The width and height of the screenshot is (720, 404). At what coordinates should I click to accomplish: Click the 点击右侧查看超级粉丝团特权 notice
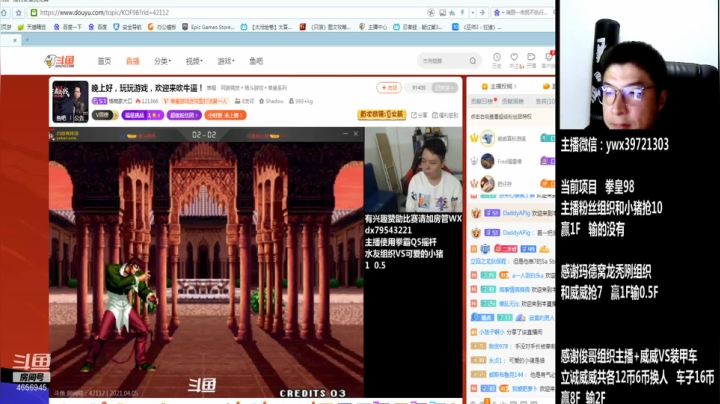click(501, 117)
